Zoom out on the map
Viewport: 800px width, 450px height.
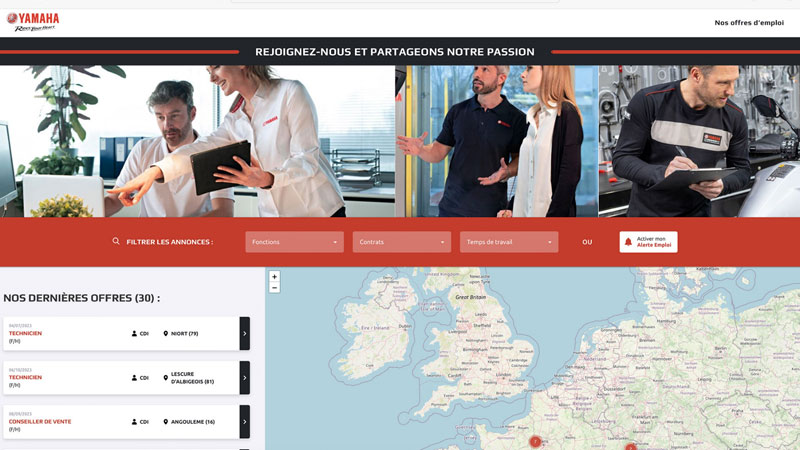tap(275, 288)
